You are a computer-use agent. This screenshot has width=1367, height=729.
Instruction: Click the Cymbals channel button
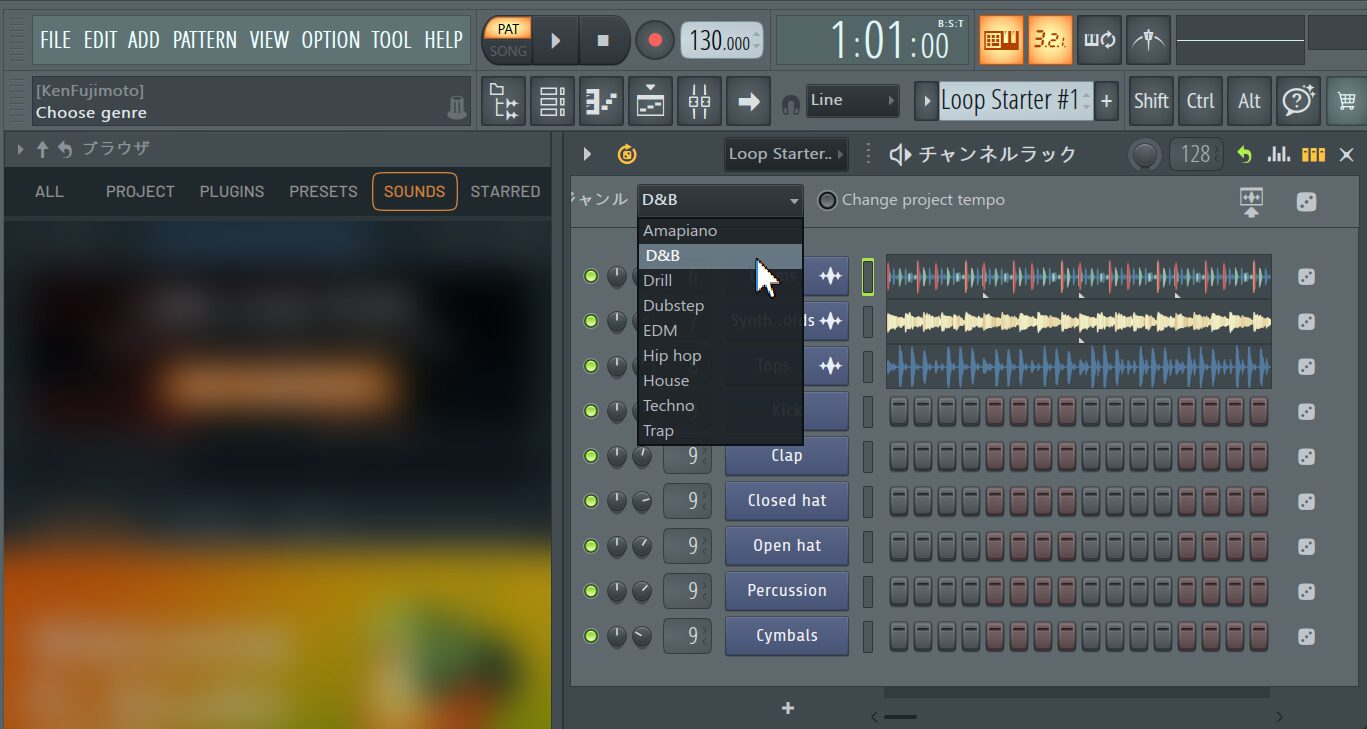point(787,636)
